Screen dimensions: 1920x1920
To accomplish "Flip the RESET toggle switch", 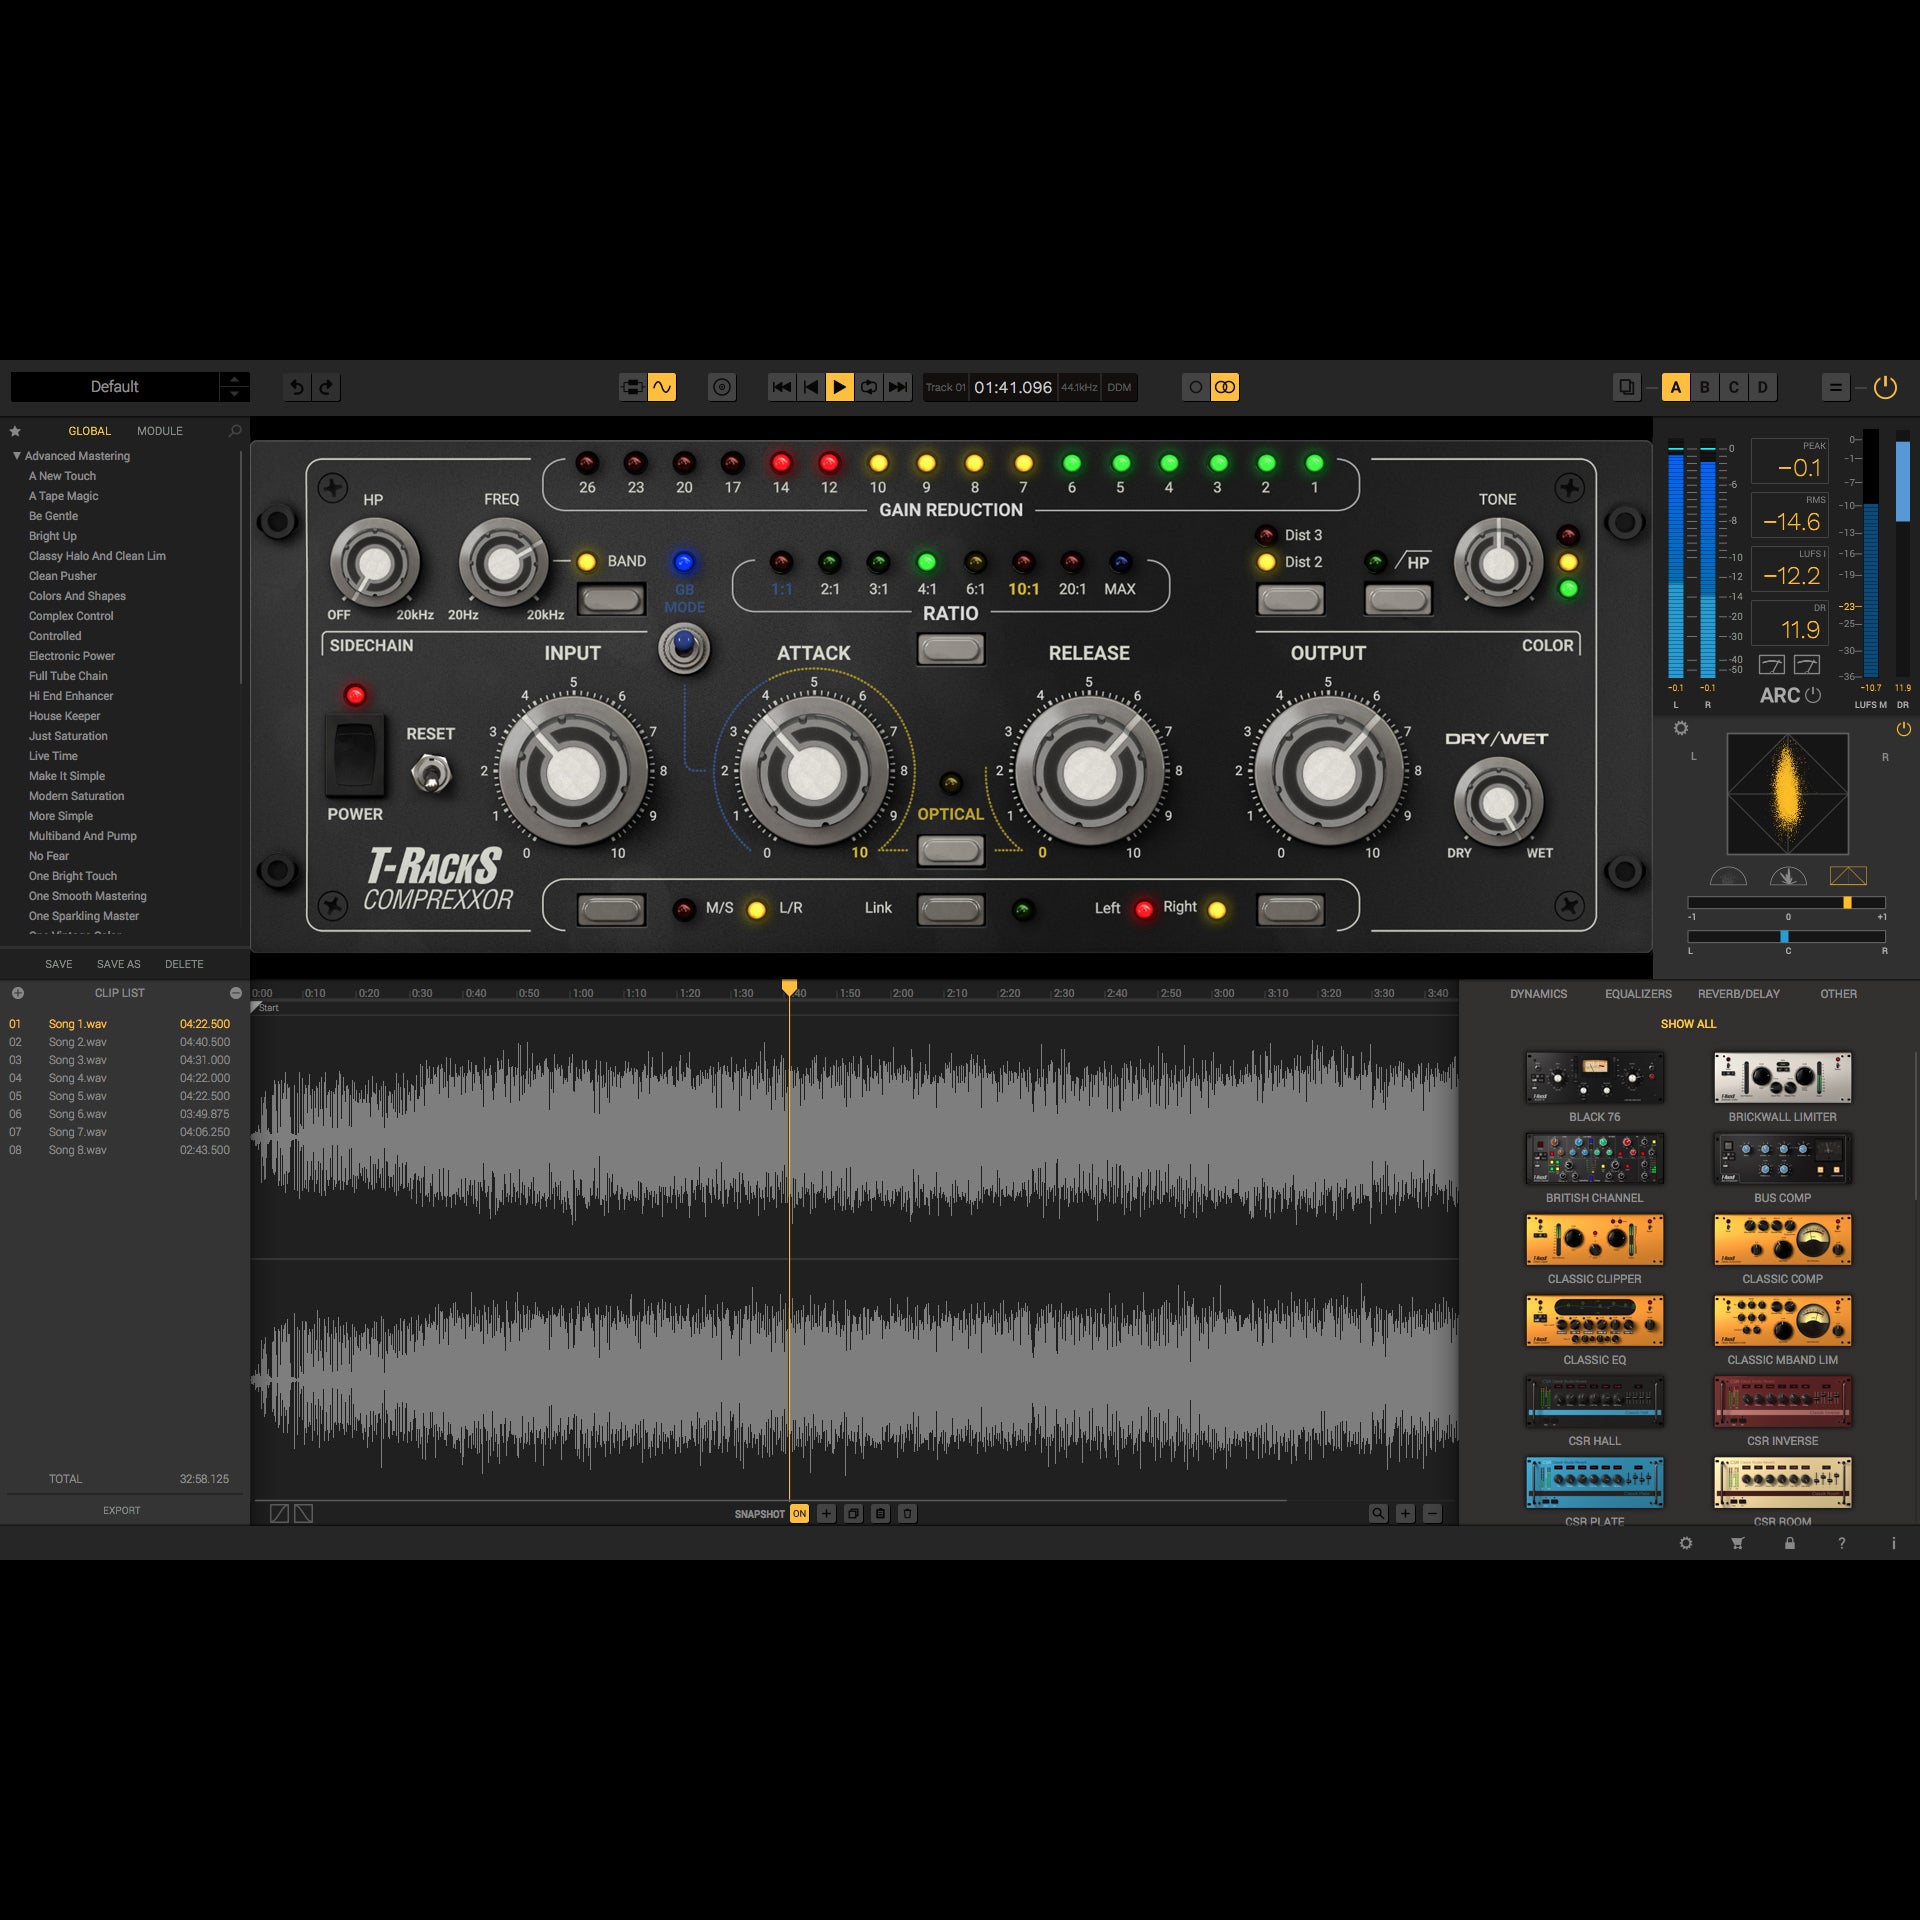I will pos(432,773).
